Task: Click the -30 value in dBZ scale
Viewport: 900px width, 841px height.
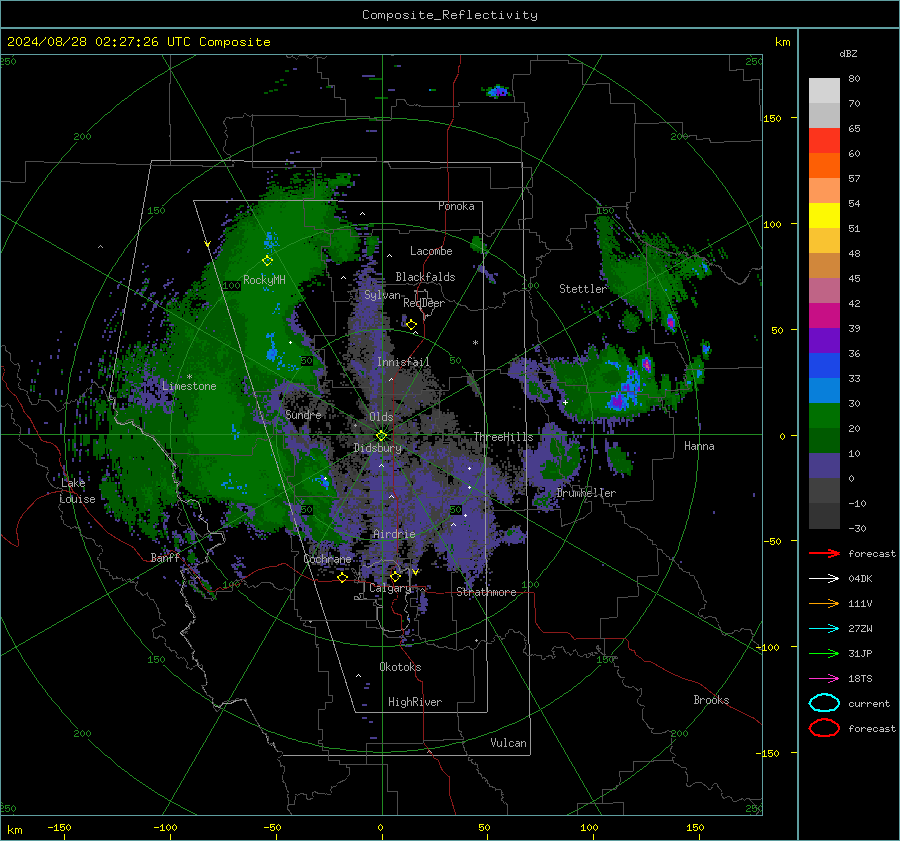Action: (x=857, y=528)
